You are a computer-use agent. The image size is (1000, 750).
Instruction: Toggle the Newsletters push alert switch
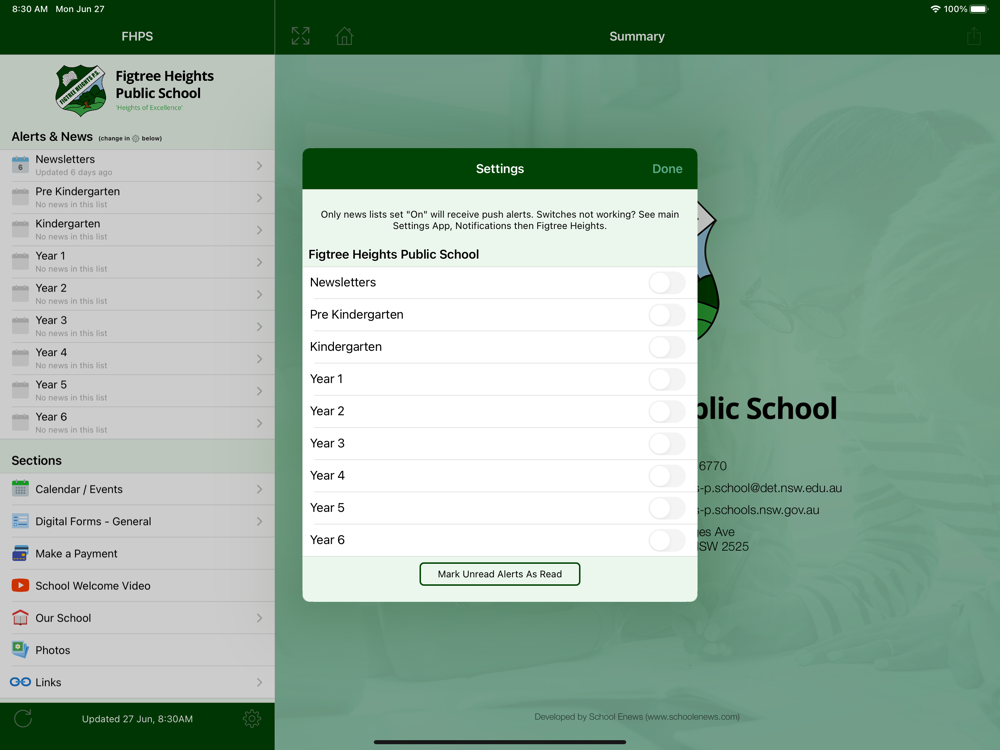click(x=667, y=283)
